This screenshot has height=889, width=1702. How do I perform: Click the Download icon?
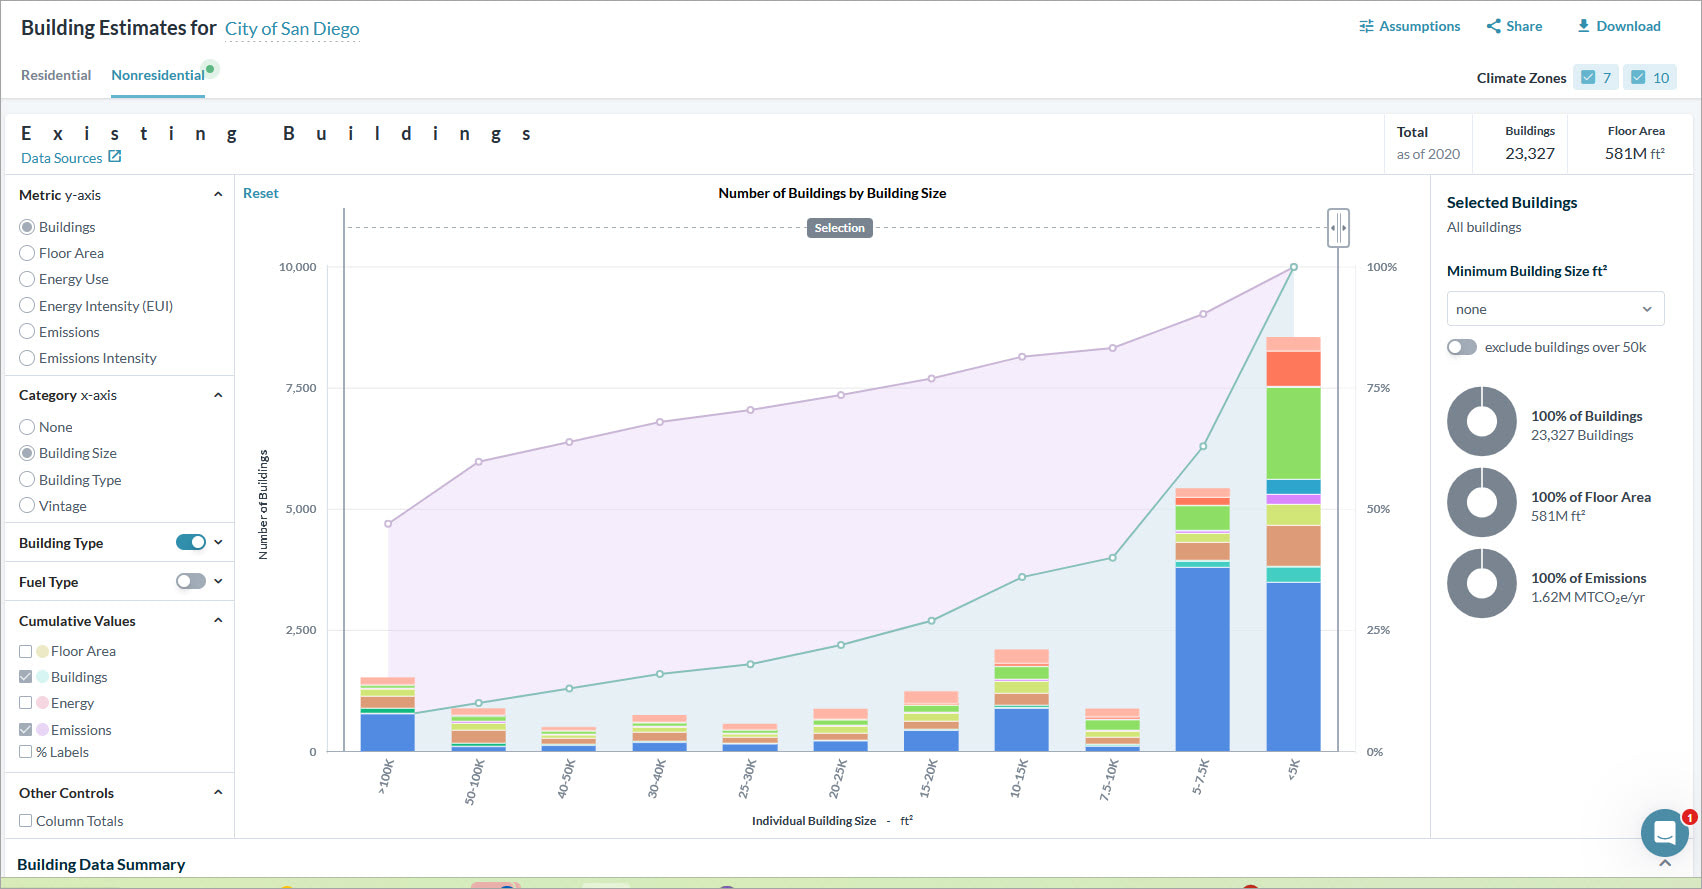click(x=1583, y=26)
